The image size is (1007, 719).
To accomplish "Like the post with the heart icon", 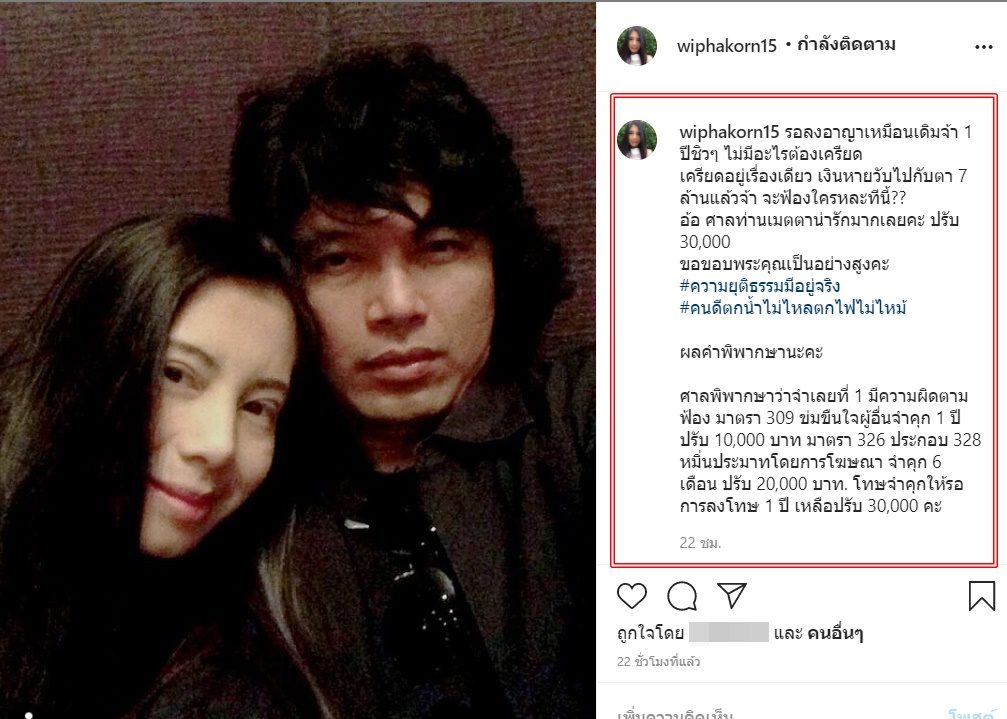I will coord(632,596).
